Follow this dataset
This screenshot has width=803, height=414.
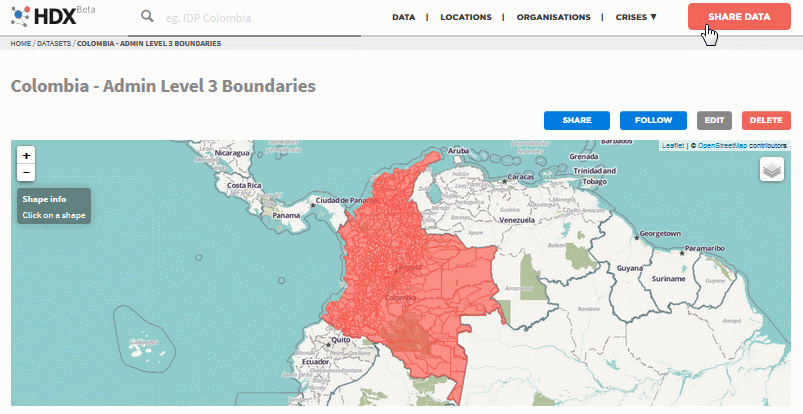[652, 120]
